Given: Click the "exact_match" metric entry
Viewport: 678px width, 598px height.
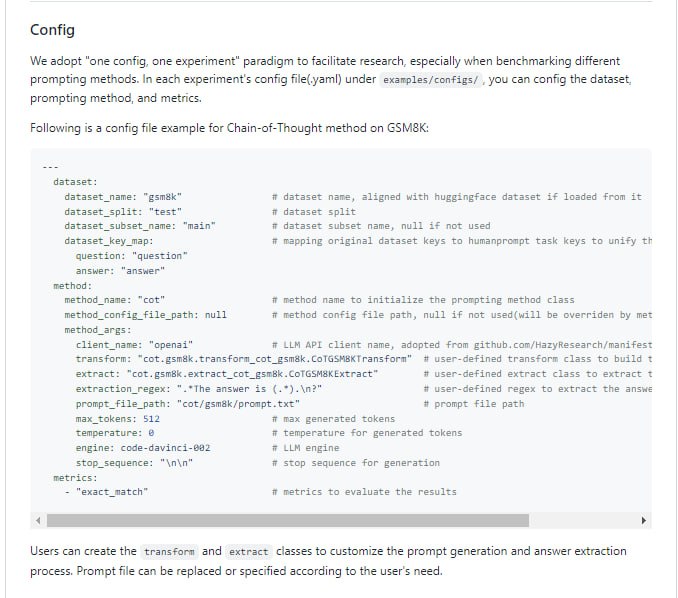Looking at the screenshot, I should [x=111, y=492].
